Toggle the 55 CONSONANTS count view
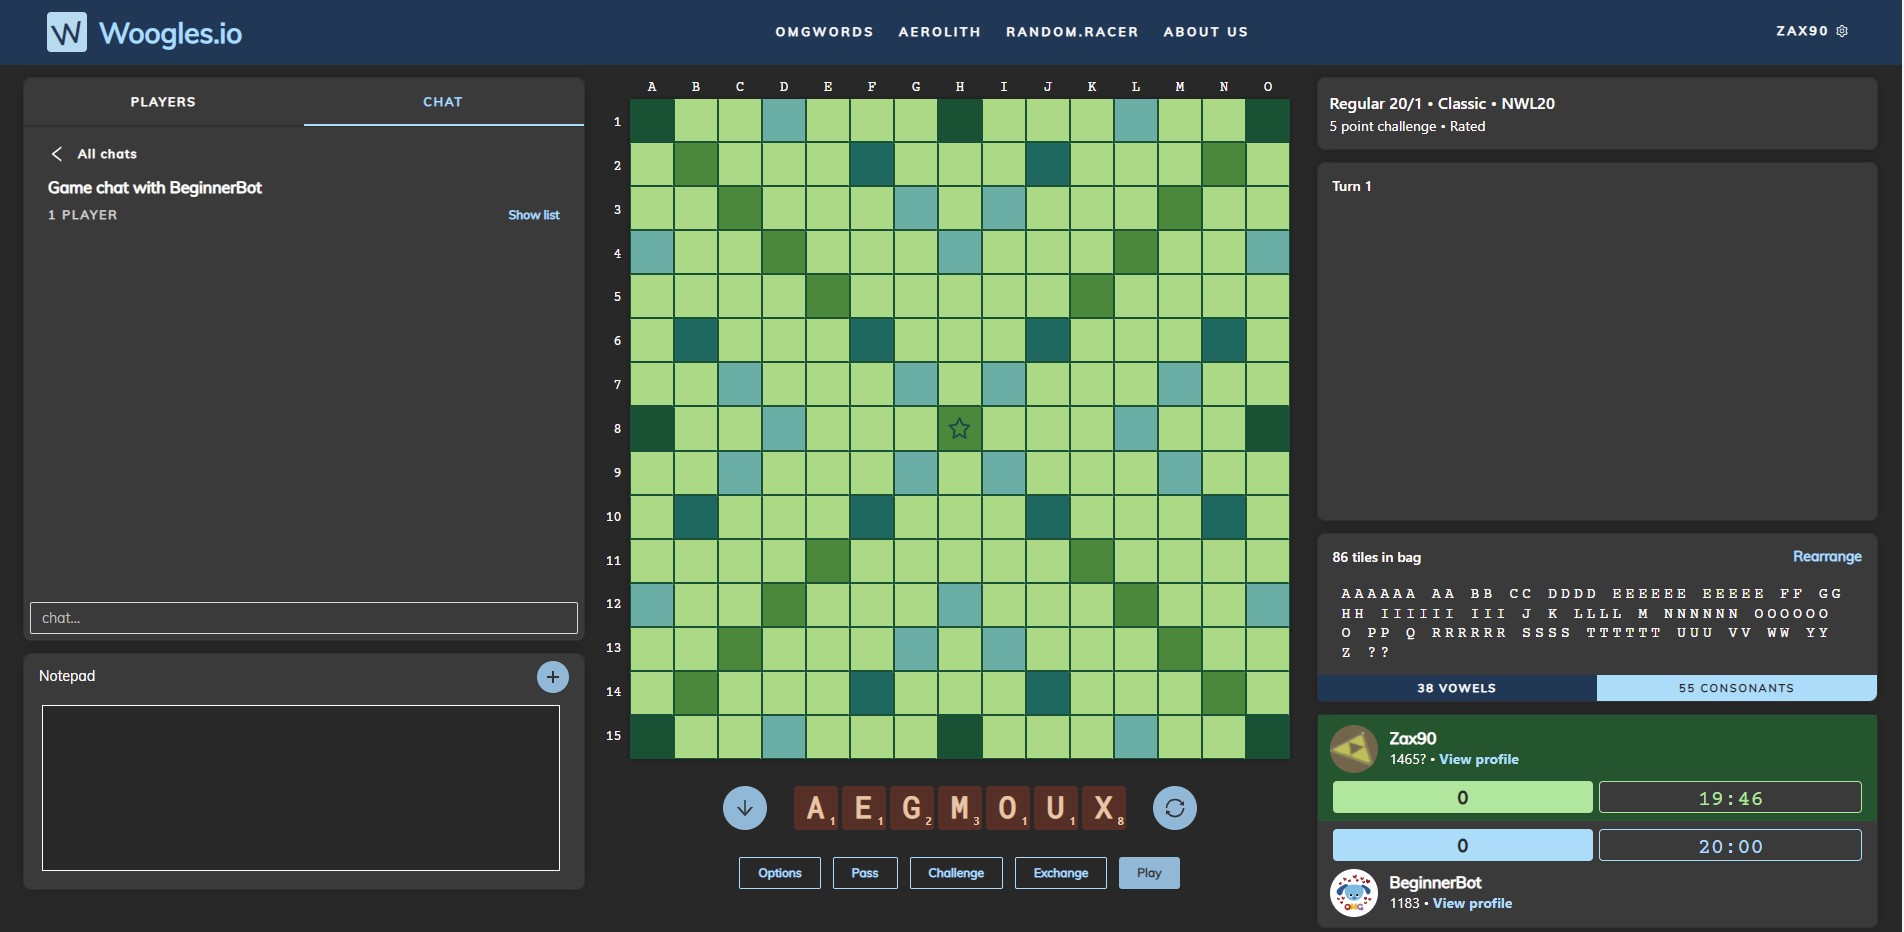 click(1736, 688)
